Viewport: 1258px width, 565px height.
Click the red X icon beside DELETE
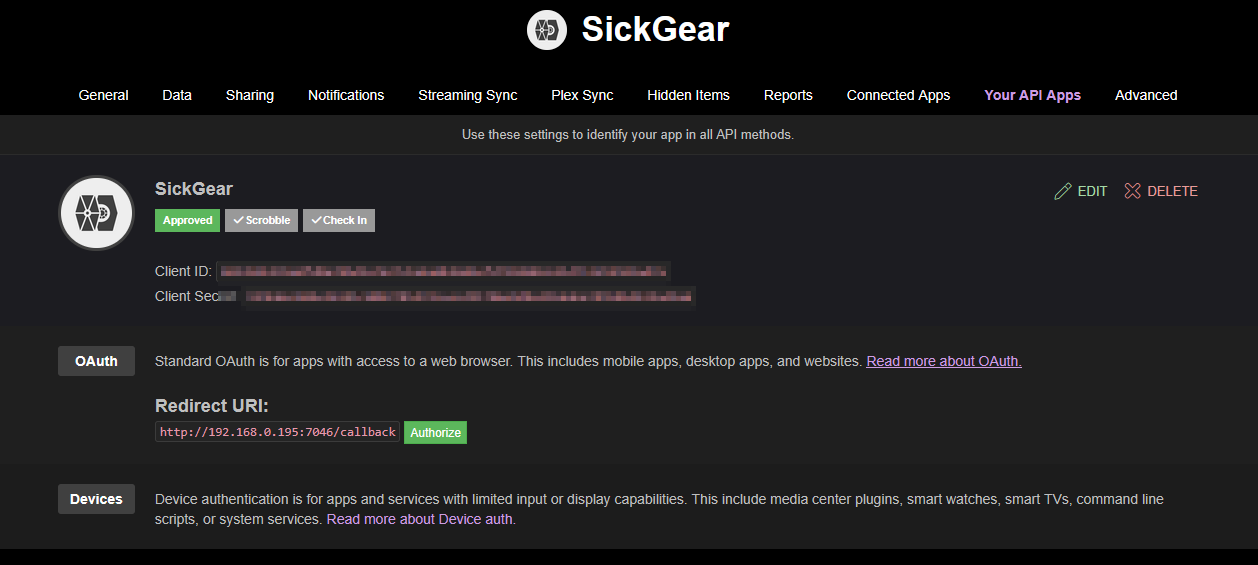[1132, 191]
